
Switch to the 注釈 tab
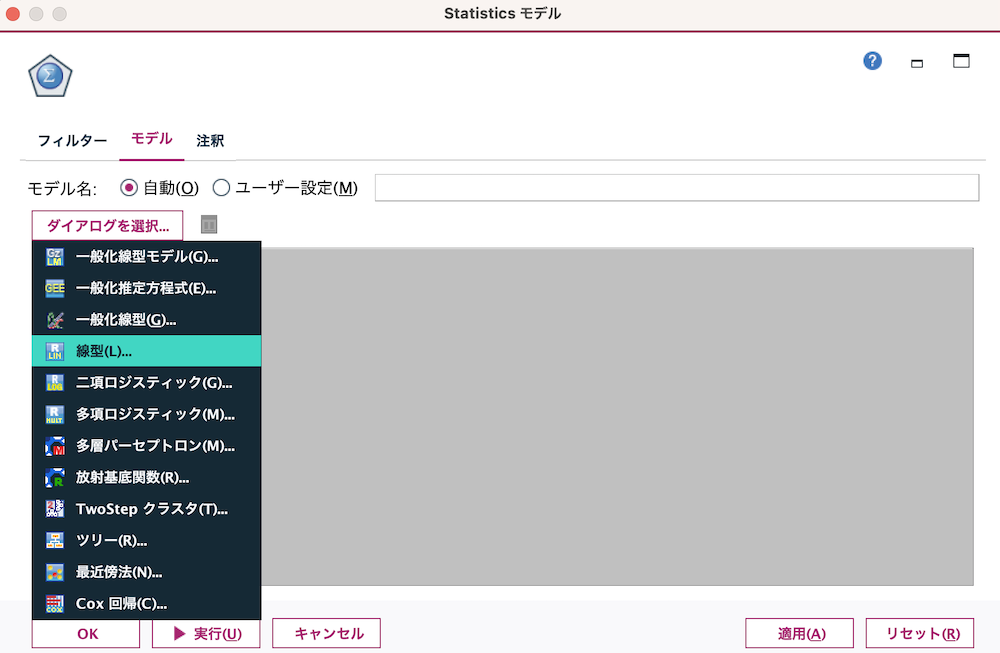coord(210,141)
